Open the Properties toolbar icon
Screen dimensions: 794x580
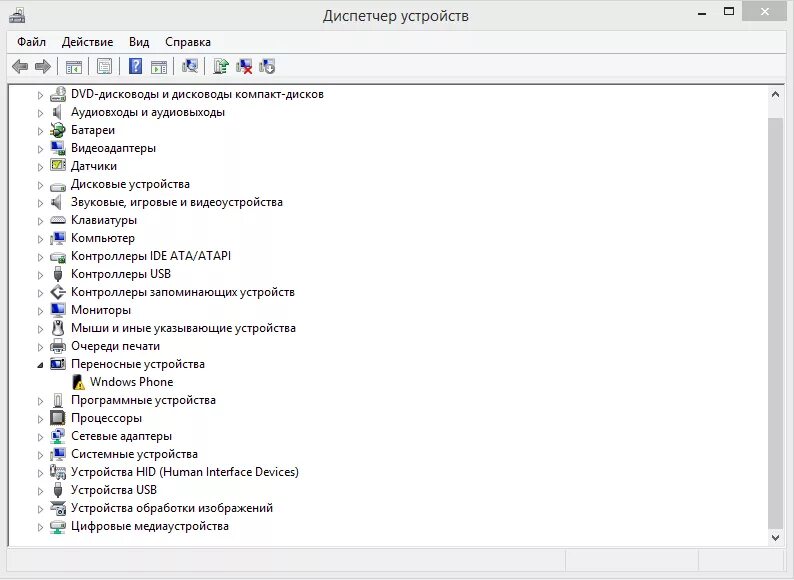coord(104,66)
